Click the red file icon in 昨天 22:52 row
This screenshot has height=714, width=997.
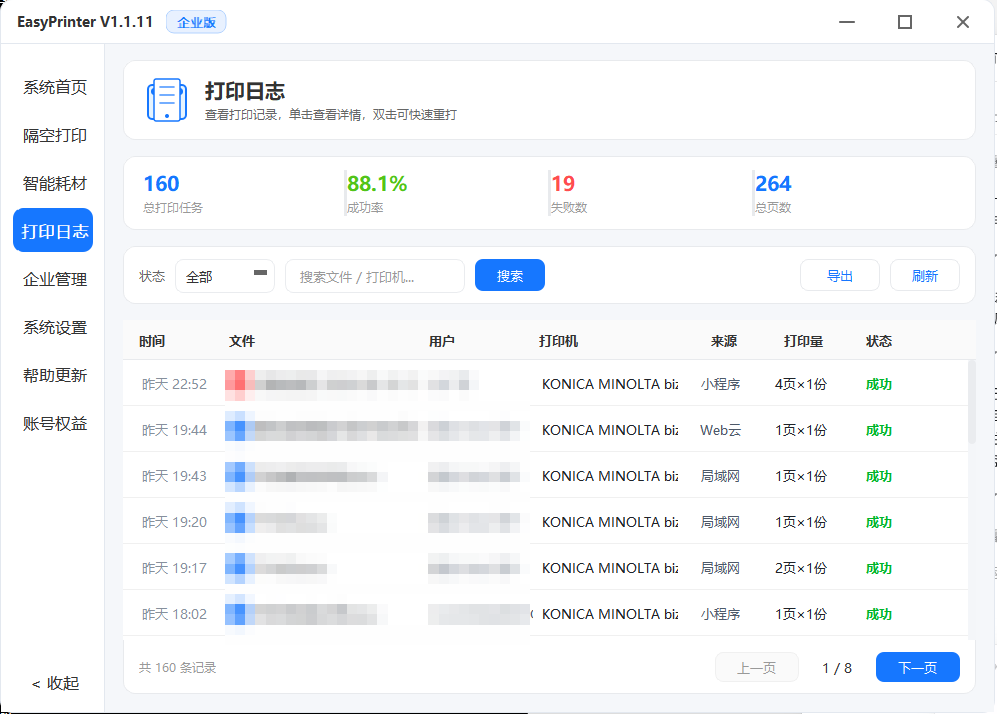pos(240,385)
